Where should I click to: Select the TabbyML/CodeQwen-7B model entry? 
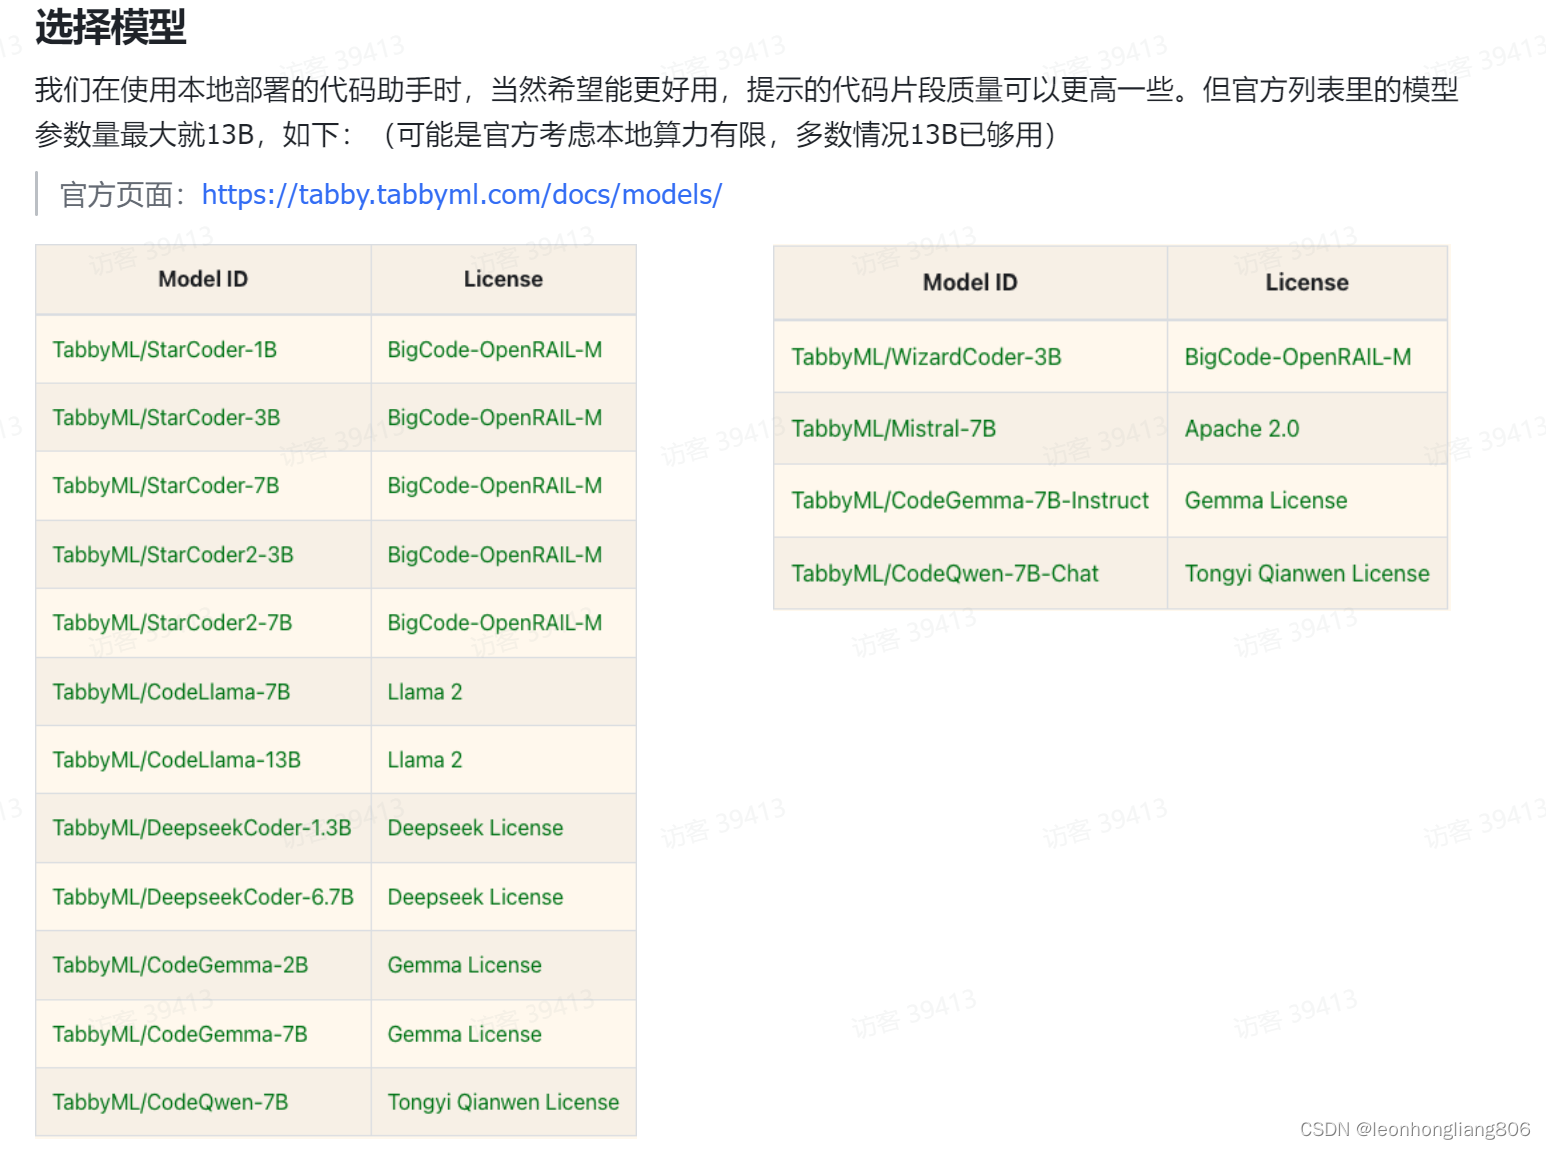(x=171, y=1102)
